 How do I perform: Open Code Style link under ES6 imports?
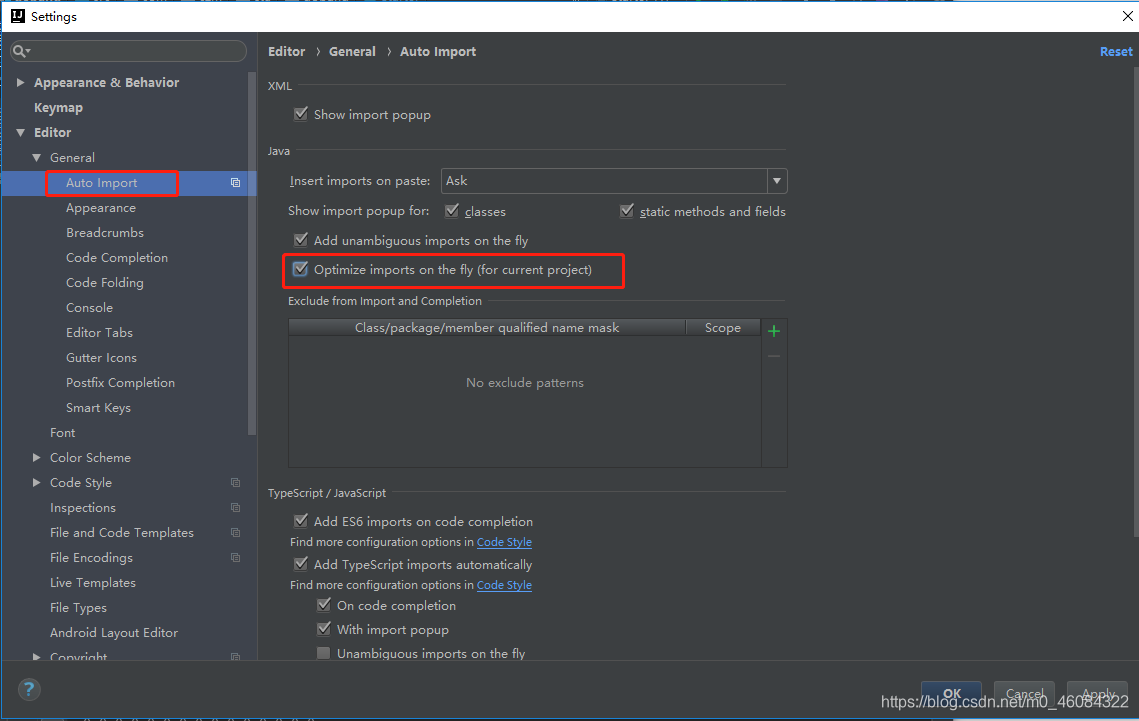point(504,542)
